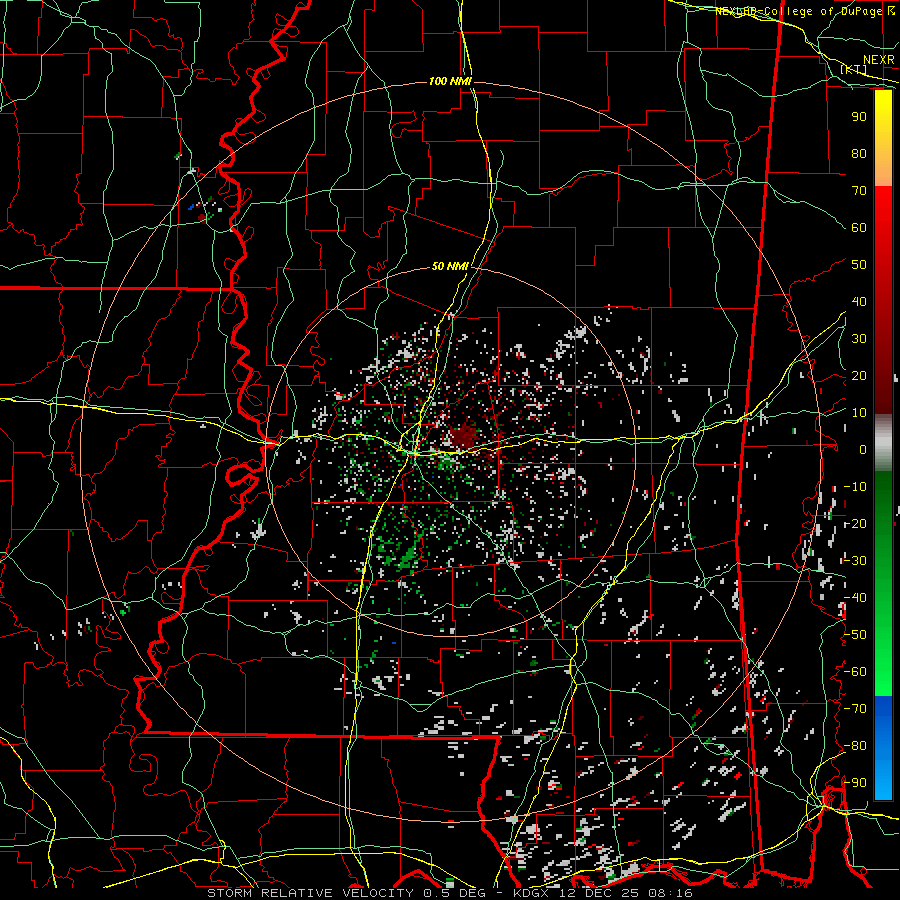Click the -90 knot scale label
900x900 pixels.
(855, 783)
